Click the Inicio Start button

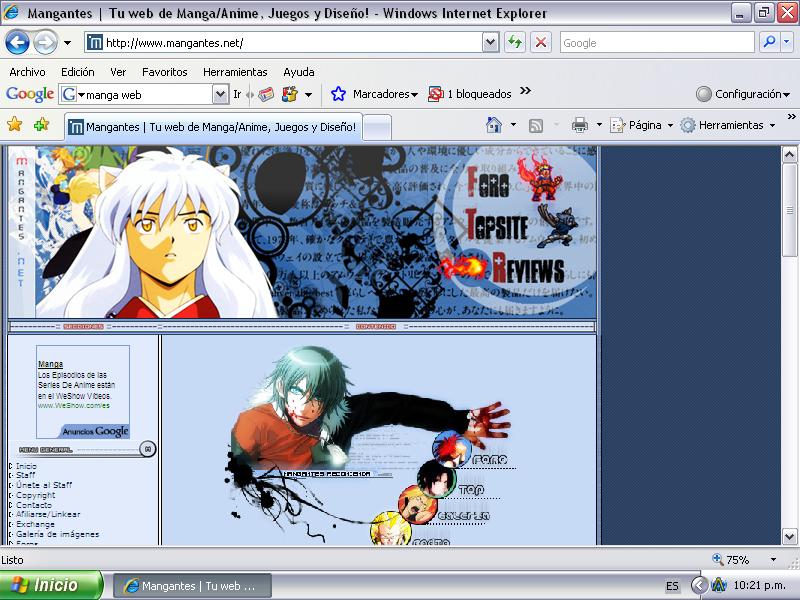click(x=51, y=585)
